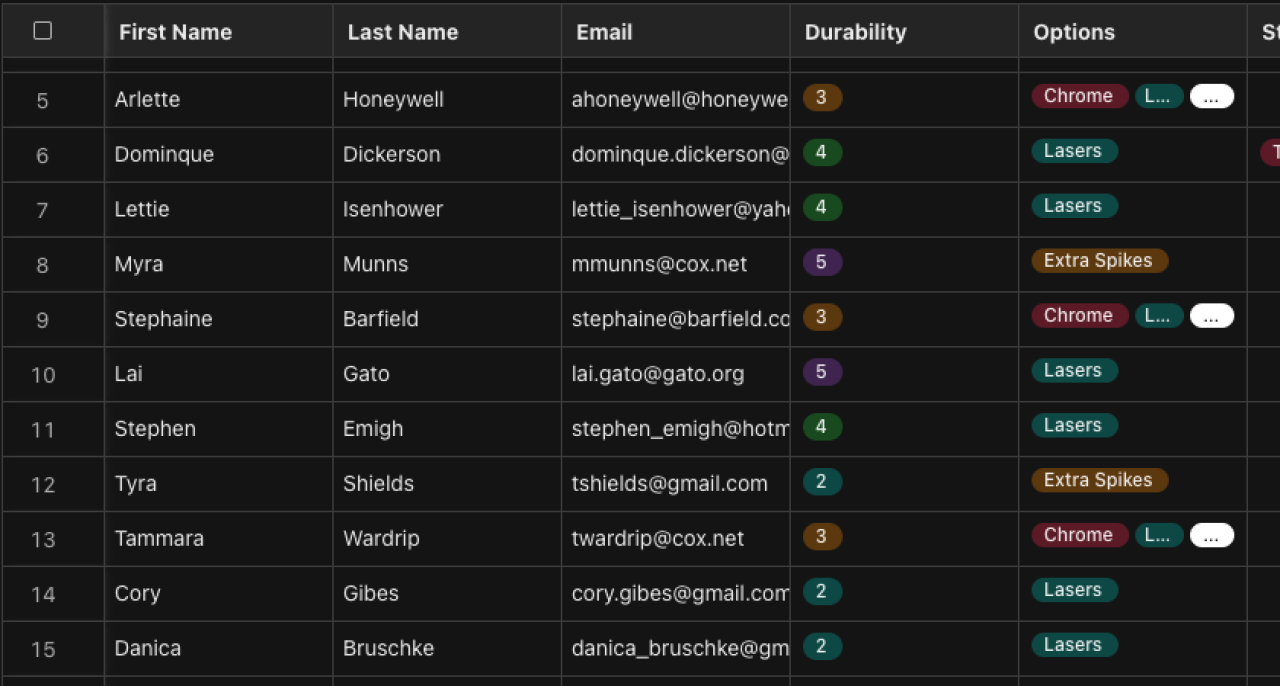1280x686 pixels.
Task: Select the Durability column header
Action: click(855, 32)
